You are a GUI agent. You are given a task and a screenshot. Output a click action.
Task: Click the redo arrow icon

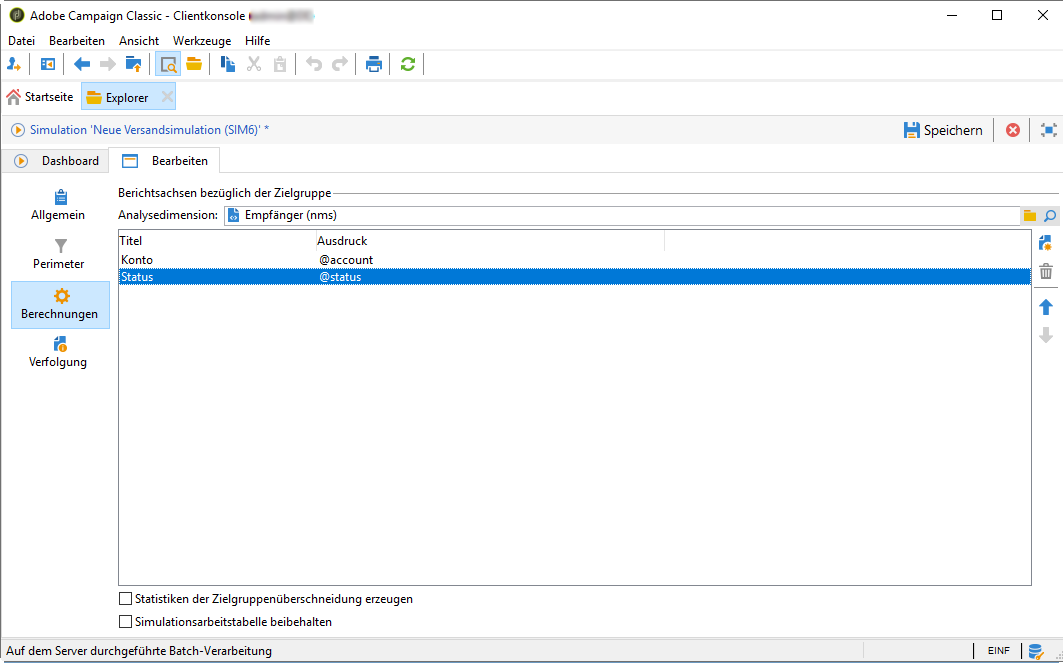pyautogui.click(x=340, y=64)
